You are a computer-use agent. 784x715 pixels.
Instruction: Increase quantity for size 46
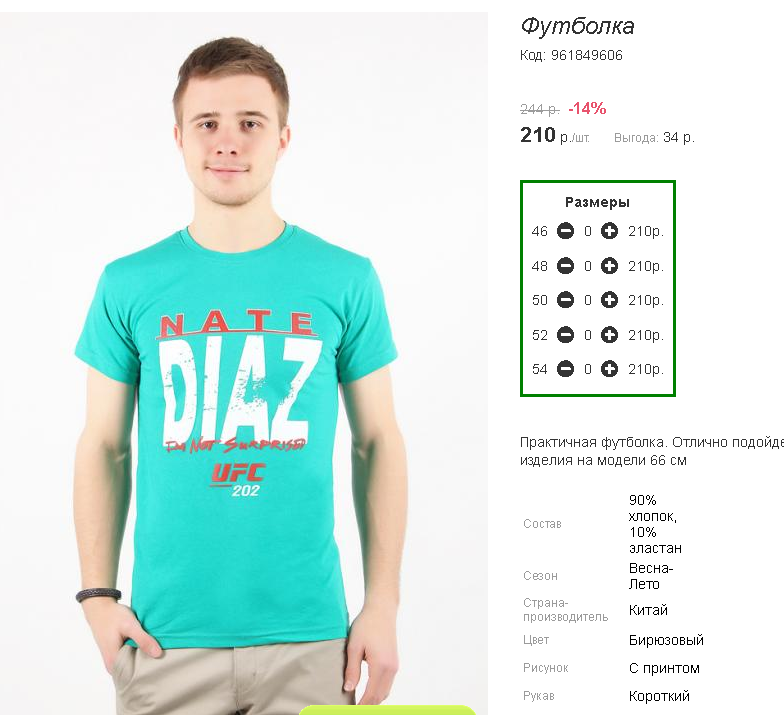pyautogui.click(x=609, y=231)
